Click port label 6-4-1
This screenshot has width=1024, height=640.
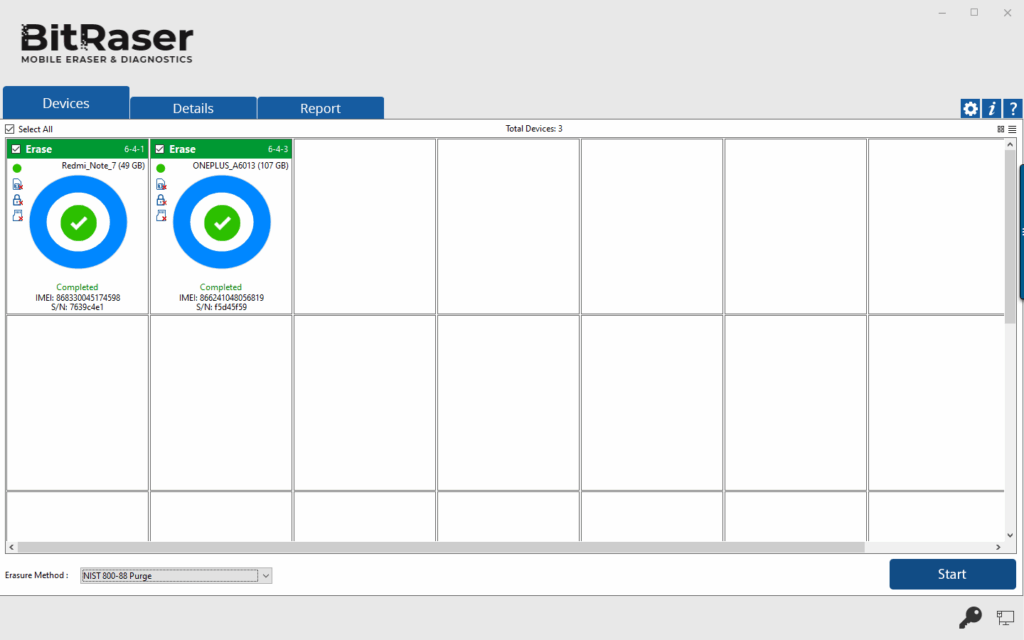pos(135,149)
